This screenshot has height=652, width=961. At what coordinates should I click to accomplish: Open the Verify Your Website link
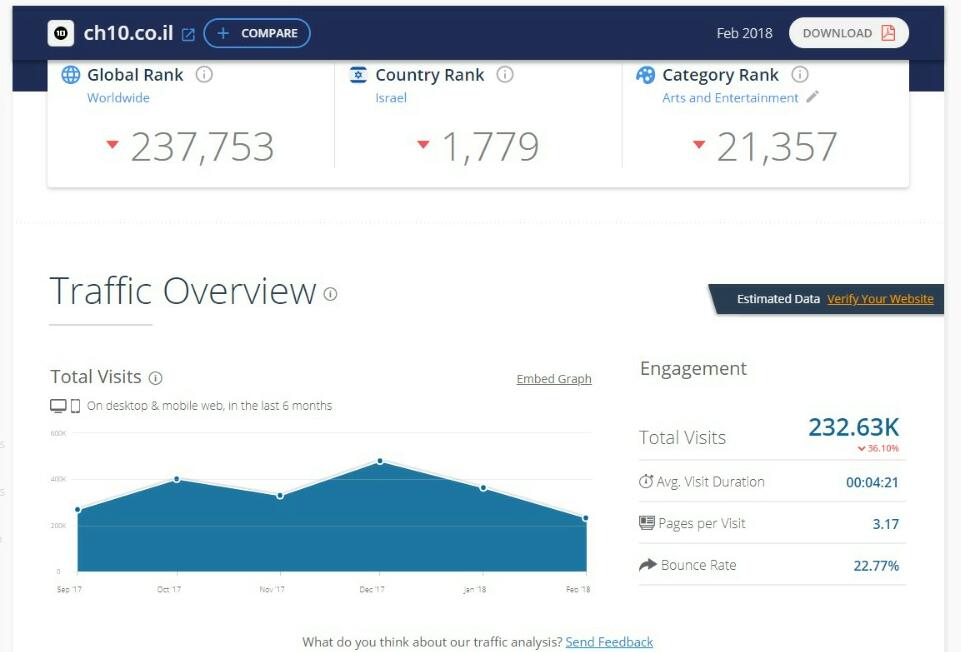[x=880, y=299]
